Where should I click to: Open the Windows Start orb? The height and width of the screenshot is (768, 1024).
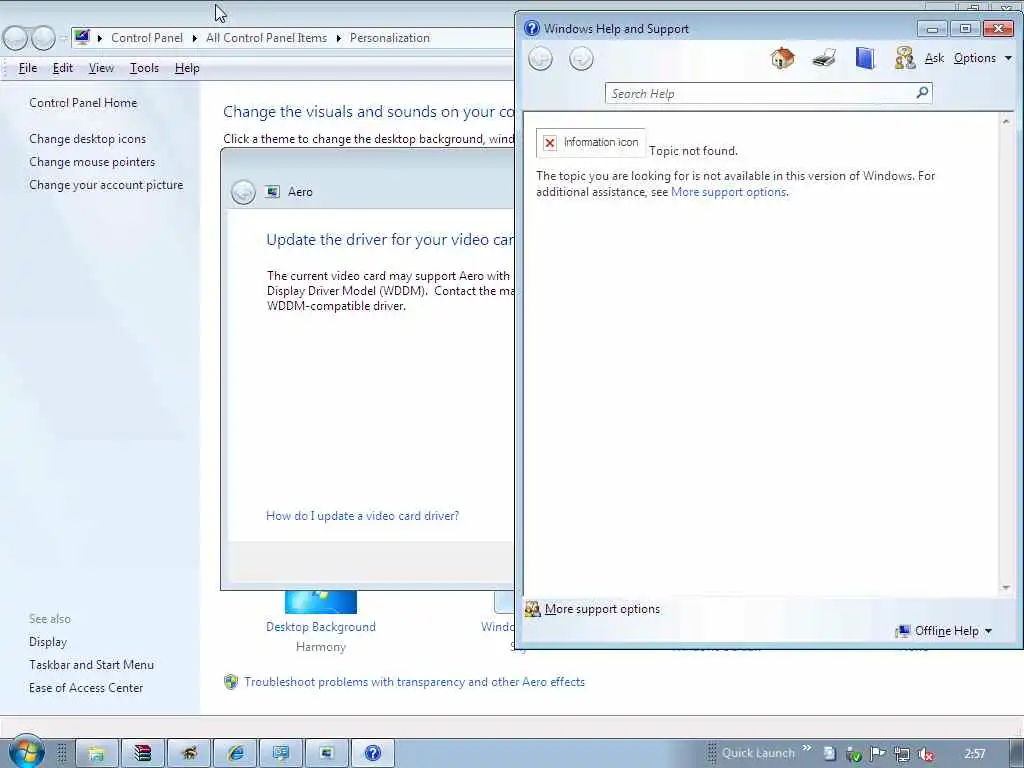coord(26,752)
